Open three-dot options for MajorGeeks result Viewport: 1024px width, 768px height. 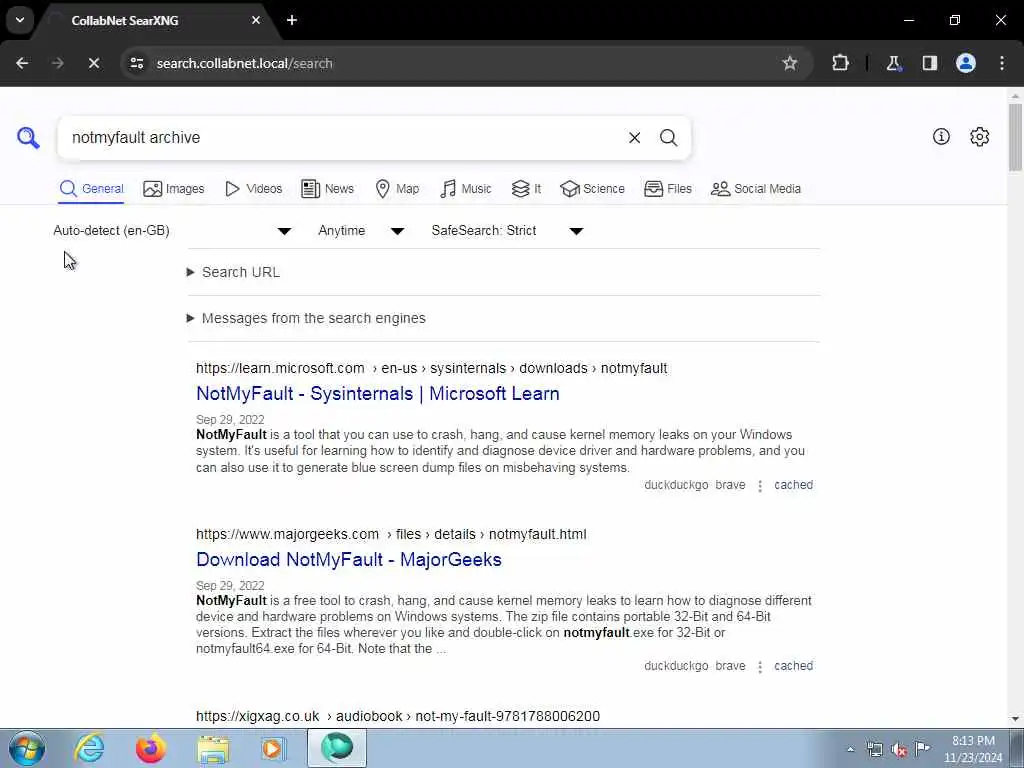[760, 667]
